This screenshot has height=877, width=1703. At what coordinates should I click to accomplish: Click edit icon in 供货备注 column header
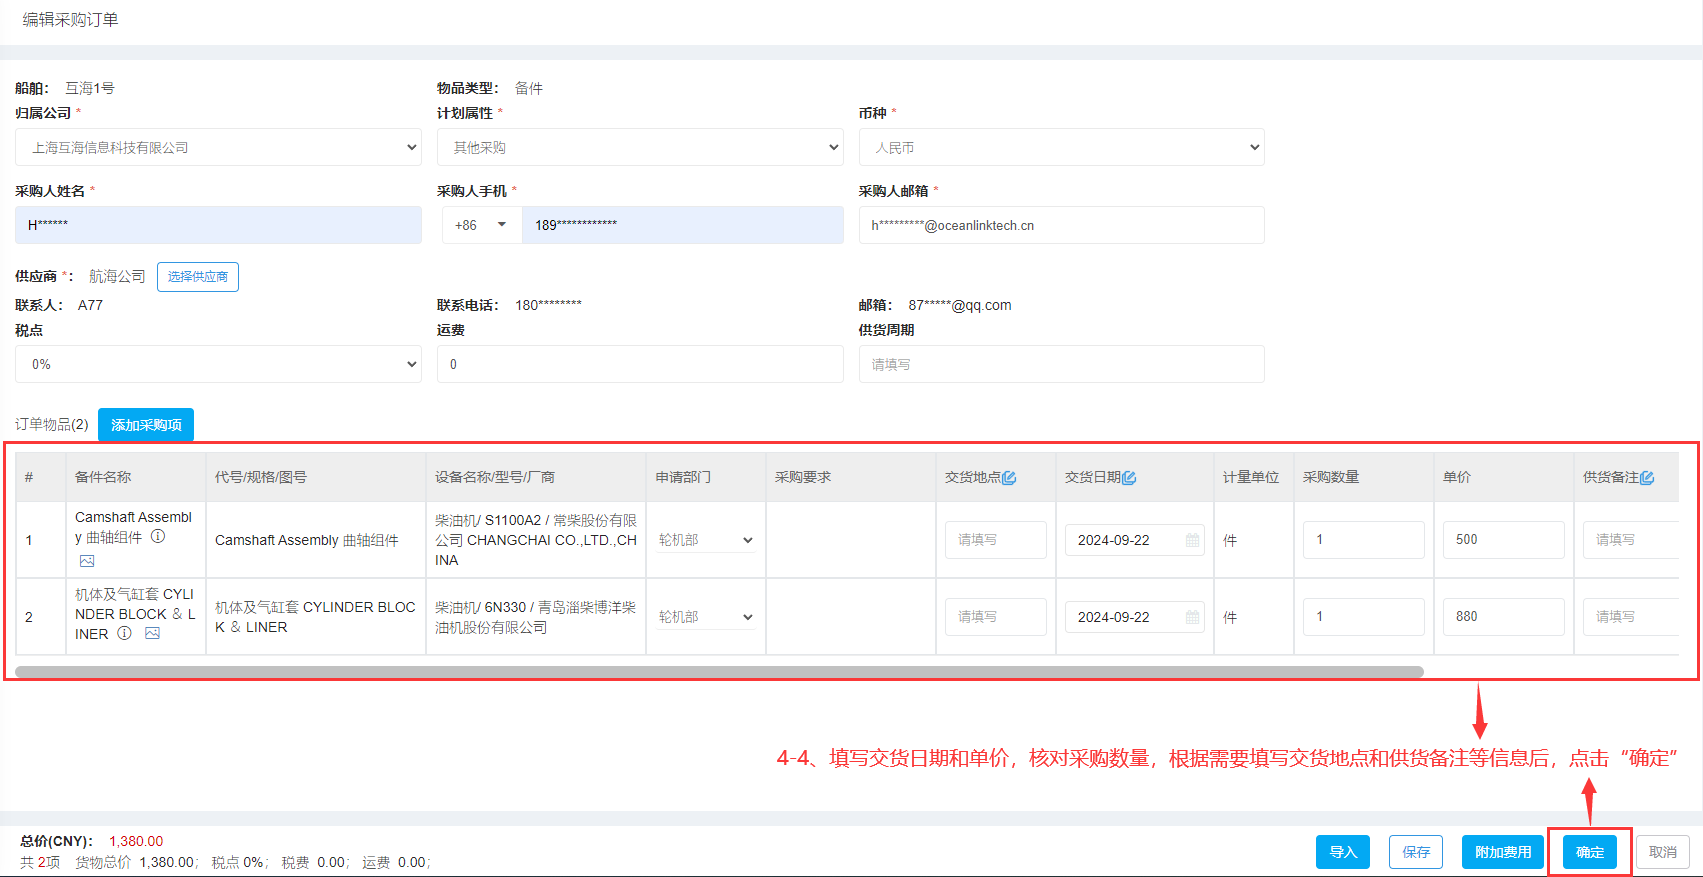click(1647, 478)
